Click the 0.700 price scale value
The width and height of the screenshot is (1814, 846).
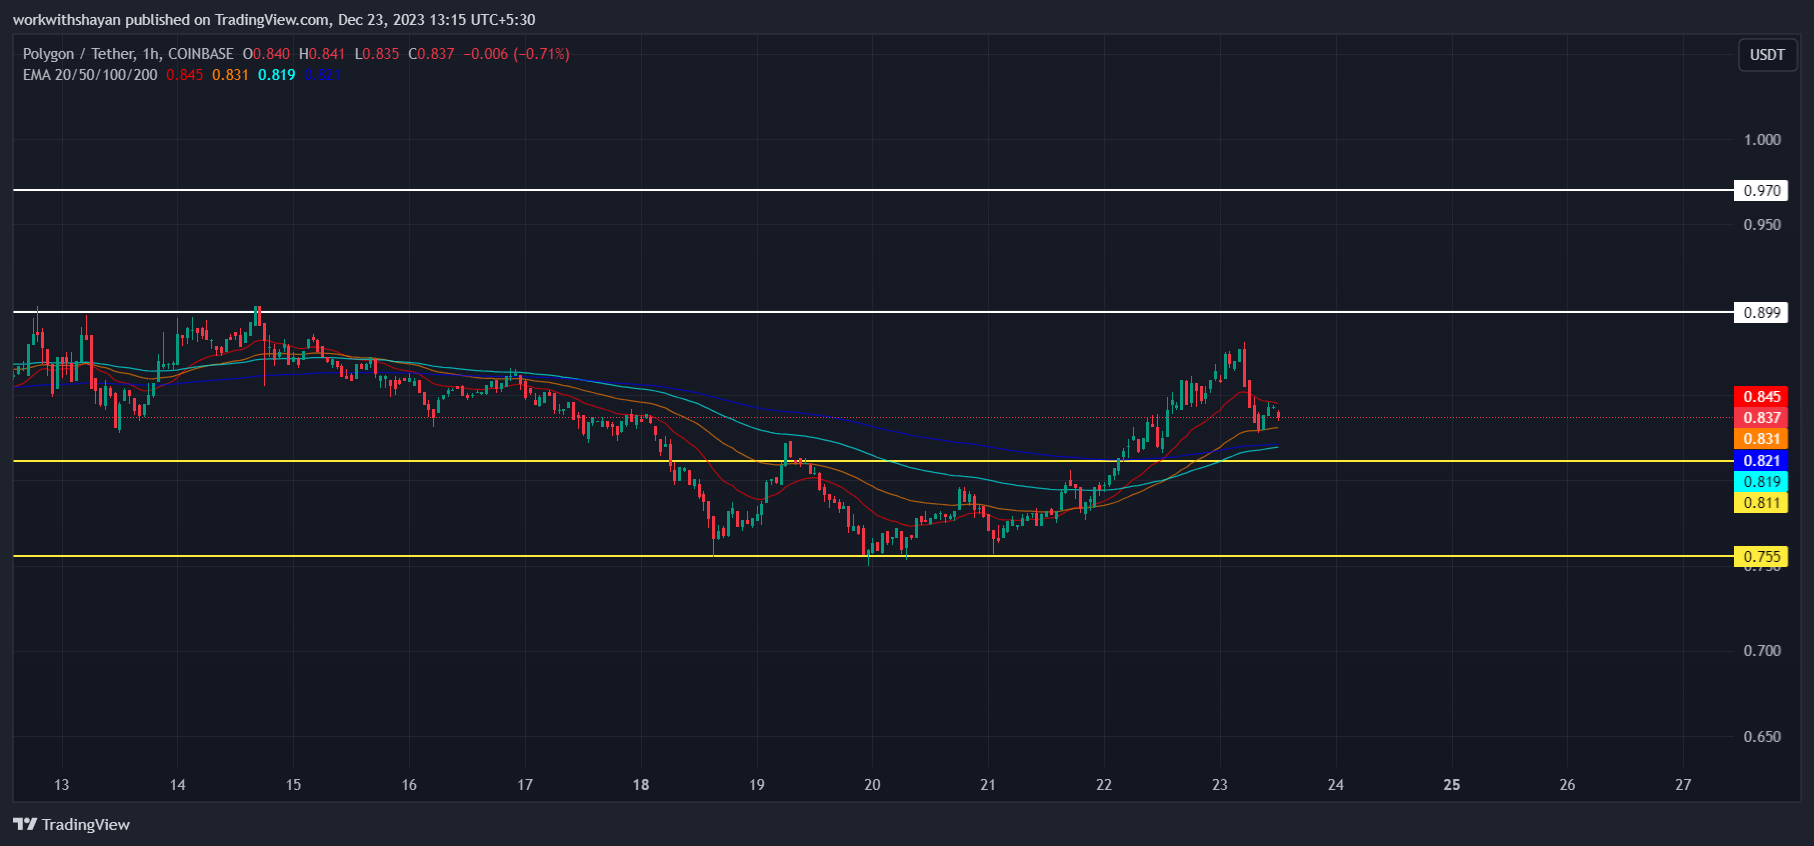[x=1762, y=650]
